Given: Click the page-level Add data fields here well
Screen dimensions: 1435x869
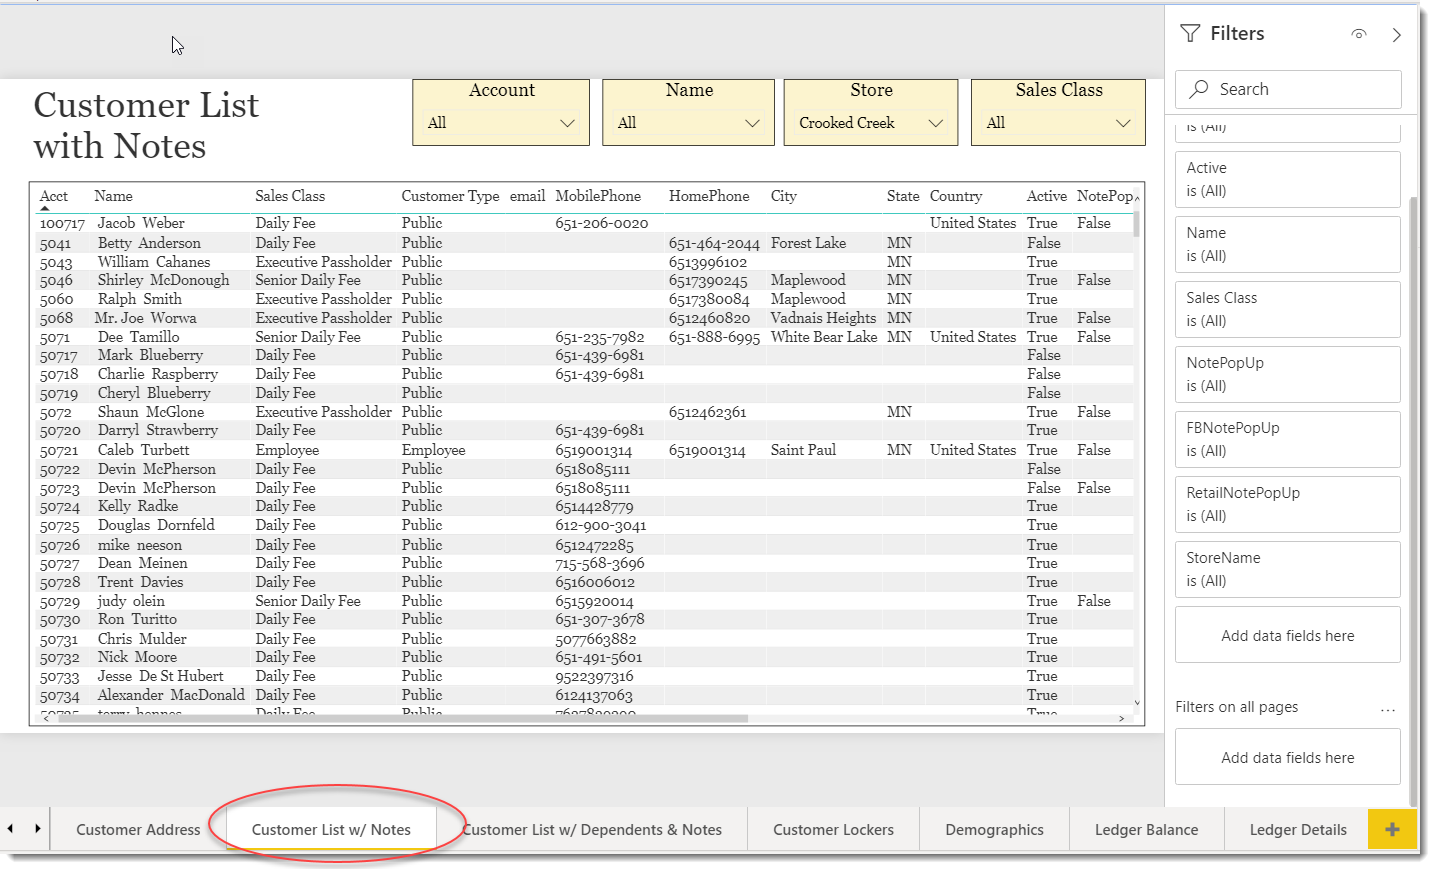Looking at the screenshot, I should point(1287,635).
